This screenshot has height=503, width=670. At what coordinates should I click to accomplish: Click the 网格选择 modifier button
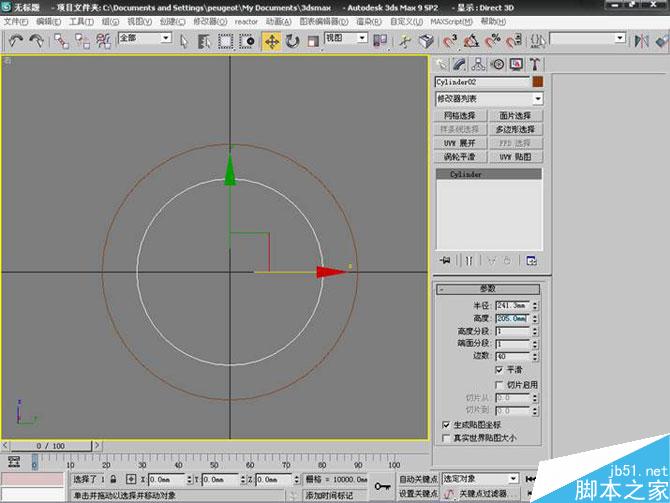pyautogui.click(x=461, y=116)
